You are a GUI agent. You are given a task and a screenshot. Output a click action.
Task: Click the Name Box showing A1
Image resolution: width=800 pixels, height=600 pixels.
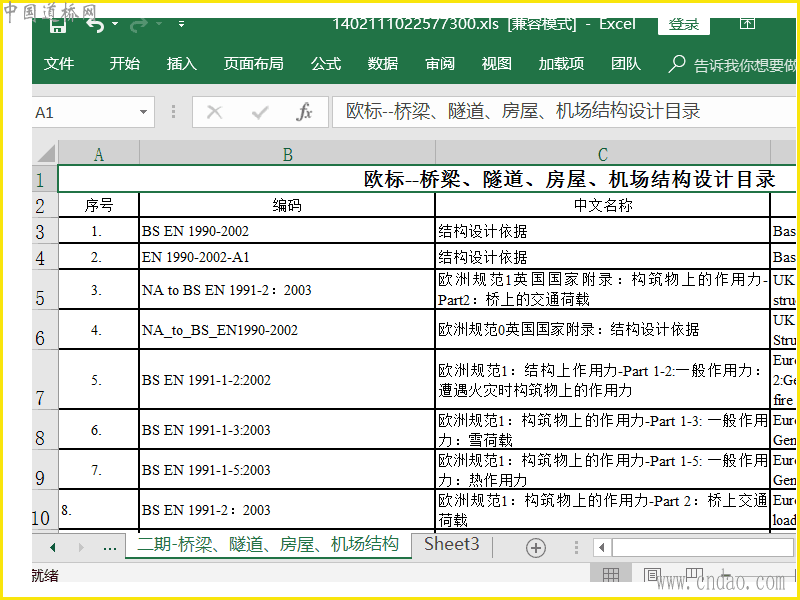coord(84,112)
